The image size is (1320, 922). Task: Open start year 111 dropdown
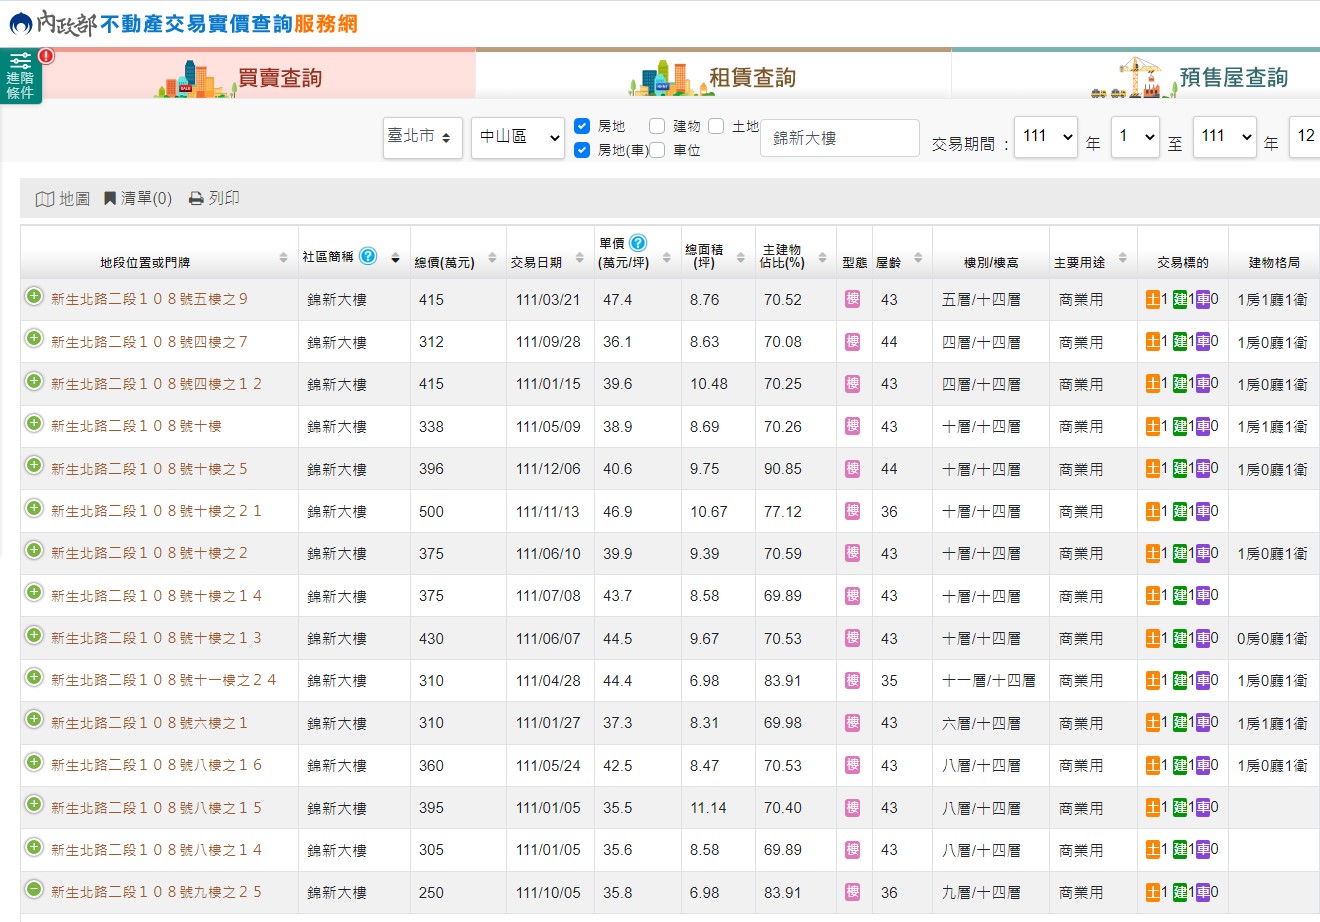point(1045,136)
